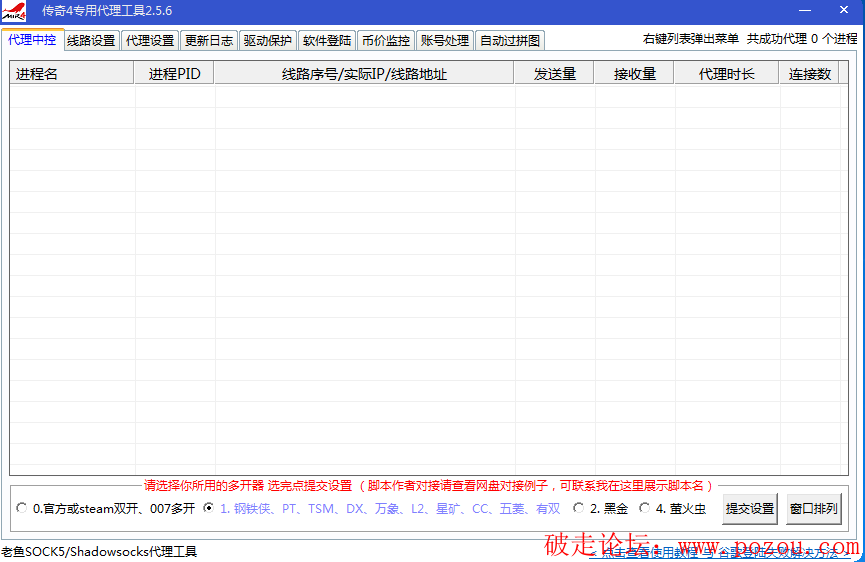Click the 发送量 column header
The image size is (865, 562).
click(x=554, y=73)
